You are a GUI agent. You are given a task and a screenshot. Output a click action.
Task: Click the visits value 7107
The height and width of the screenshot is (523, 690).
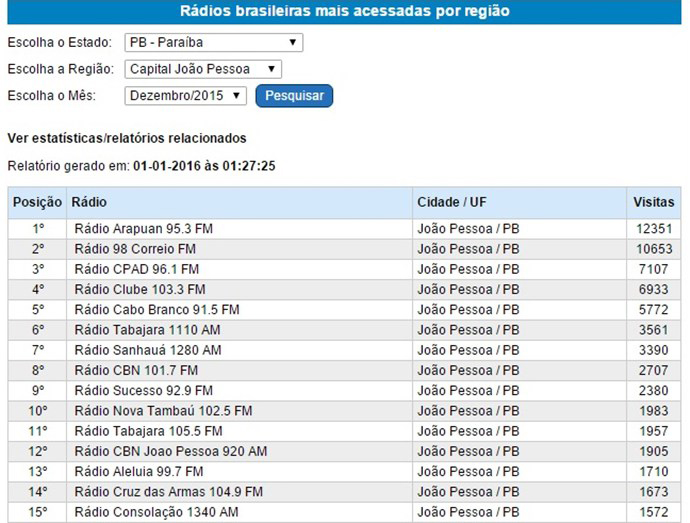pyautogui.click(x=653, y=269)
